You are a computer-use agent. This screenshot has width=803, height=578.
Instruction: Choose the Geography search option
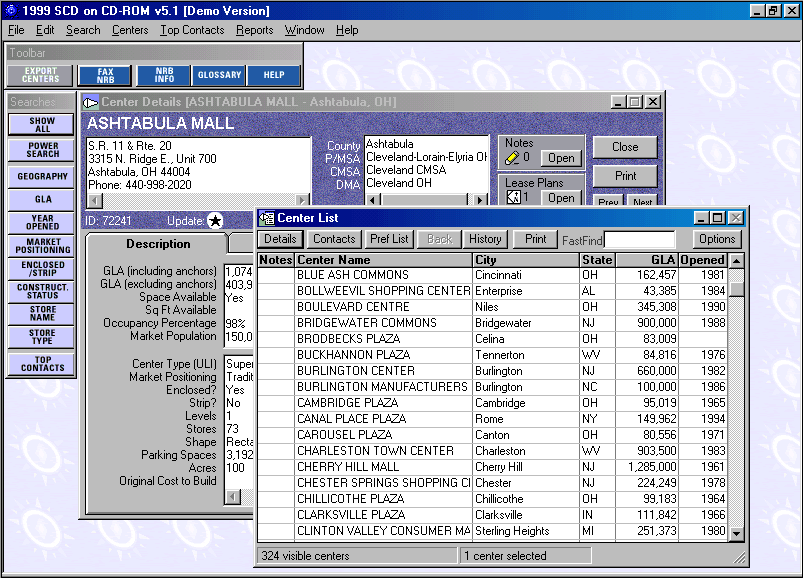click(x=42, y=176)
